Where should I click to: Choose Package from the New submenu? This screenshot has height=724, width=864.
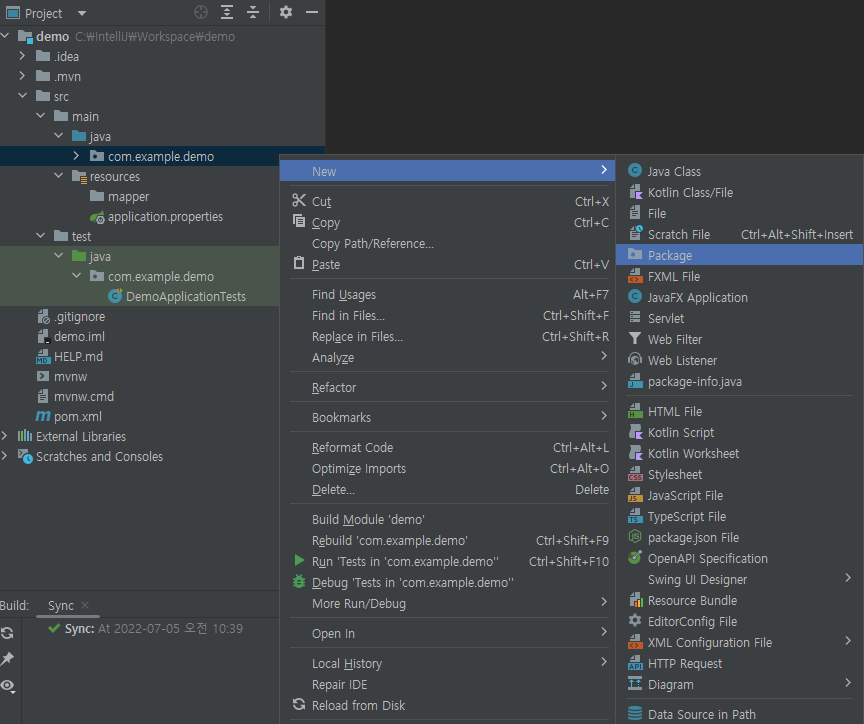[739, 255]
